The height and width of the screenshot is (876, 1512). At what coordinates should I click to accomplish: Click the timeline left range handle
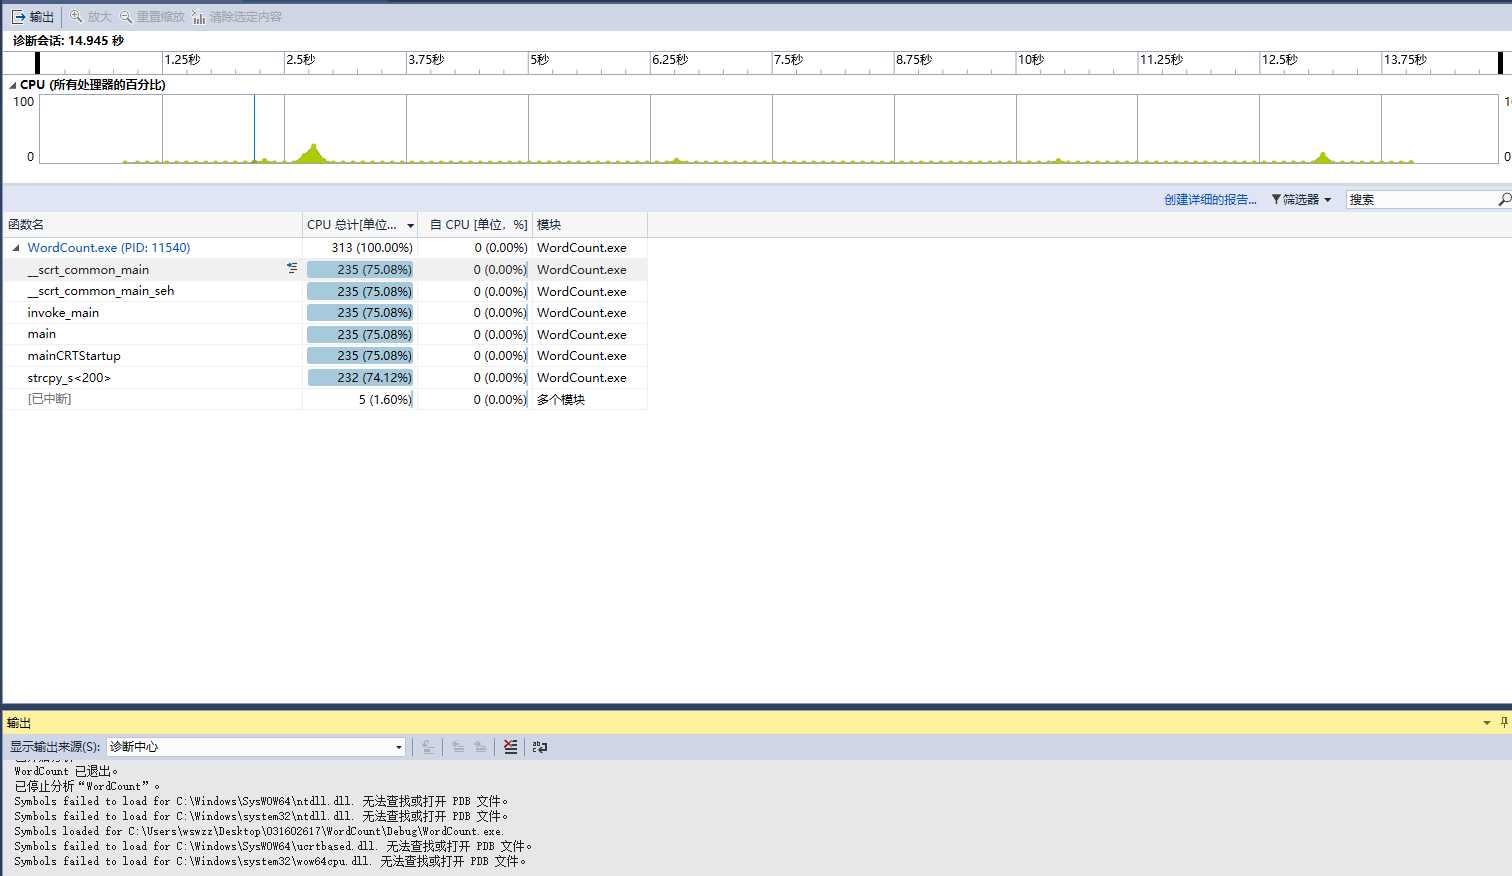point(38,62)
